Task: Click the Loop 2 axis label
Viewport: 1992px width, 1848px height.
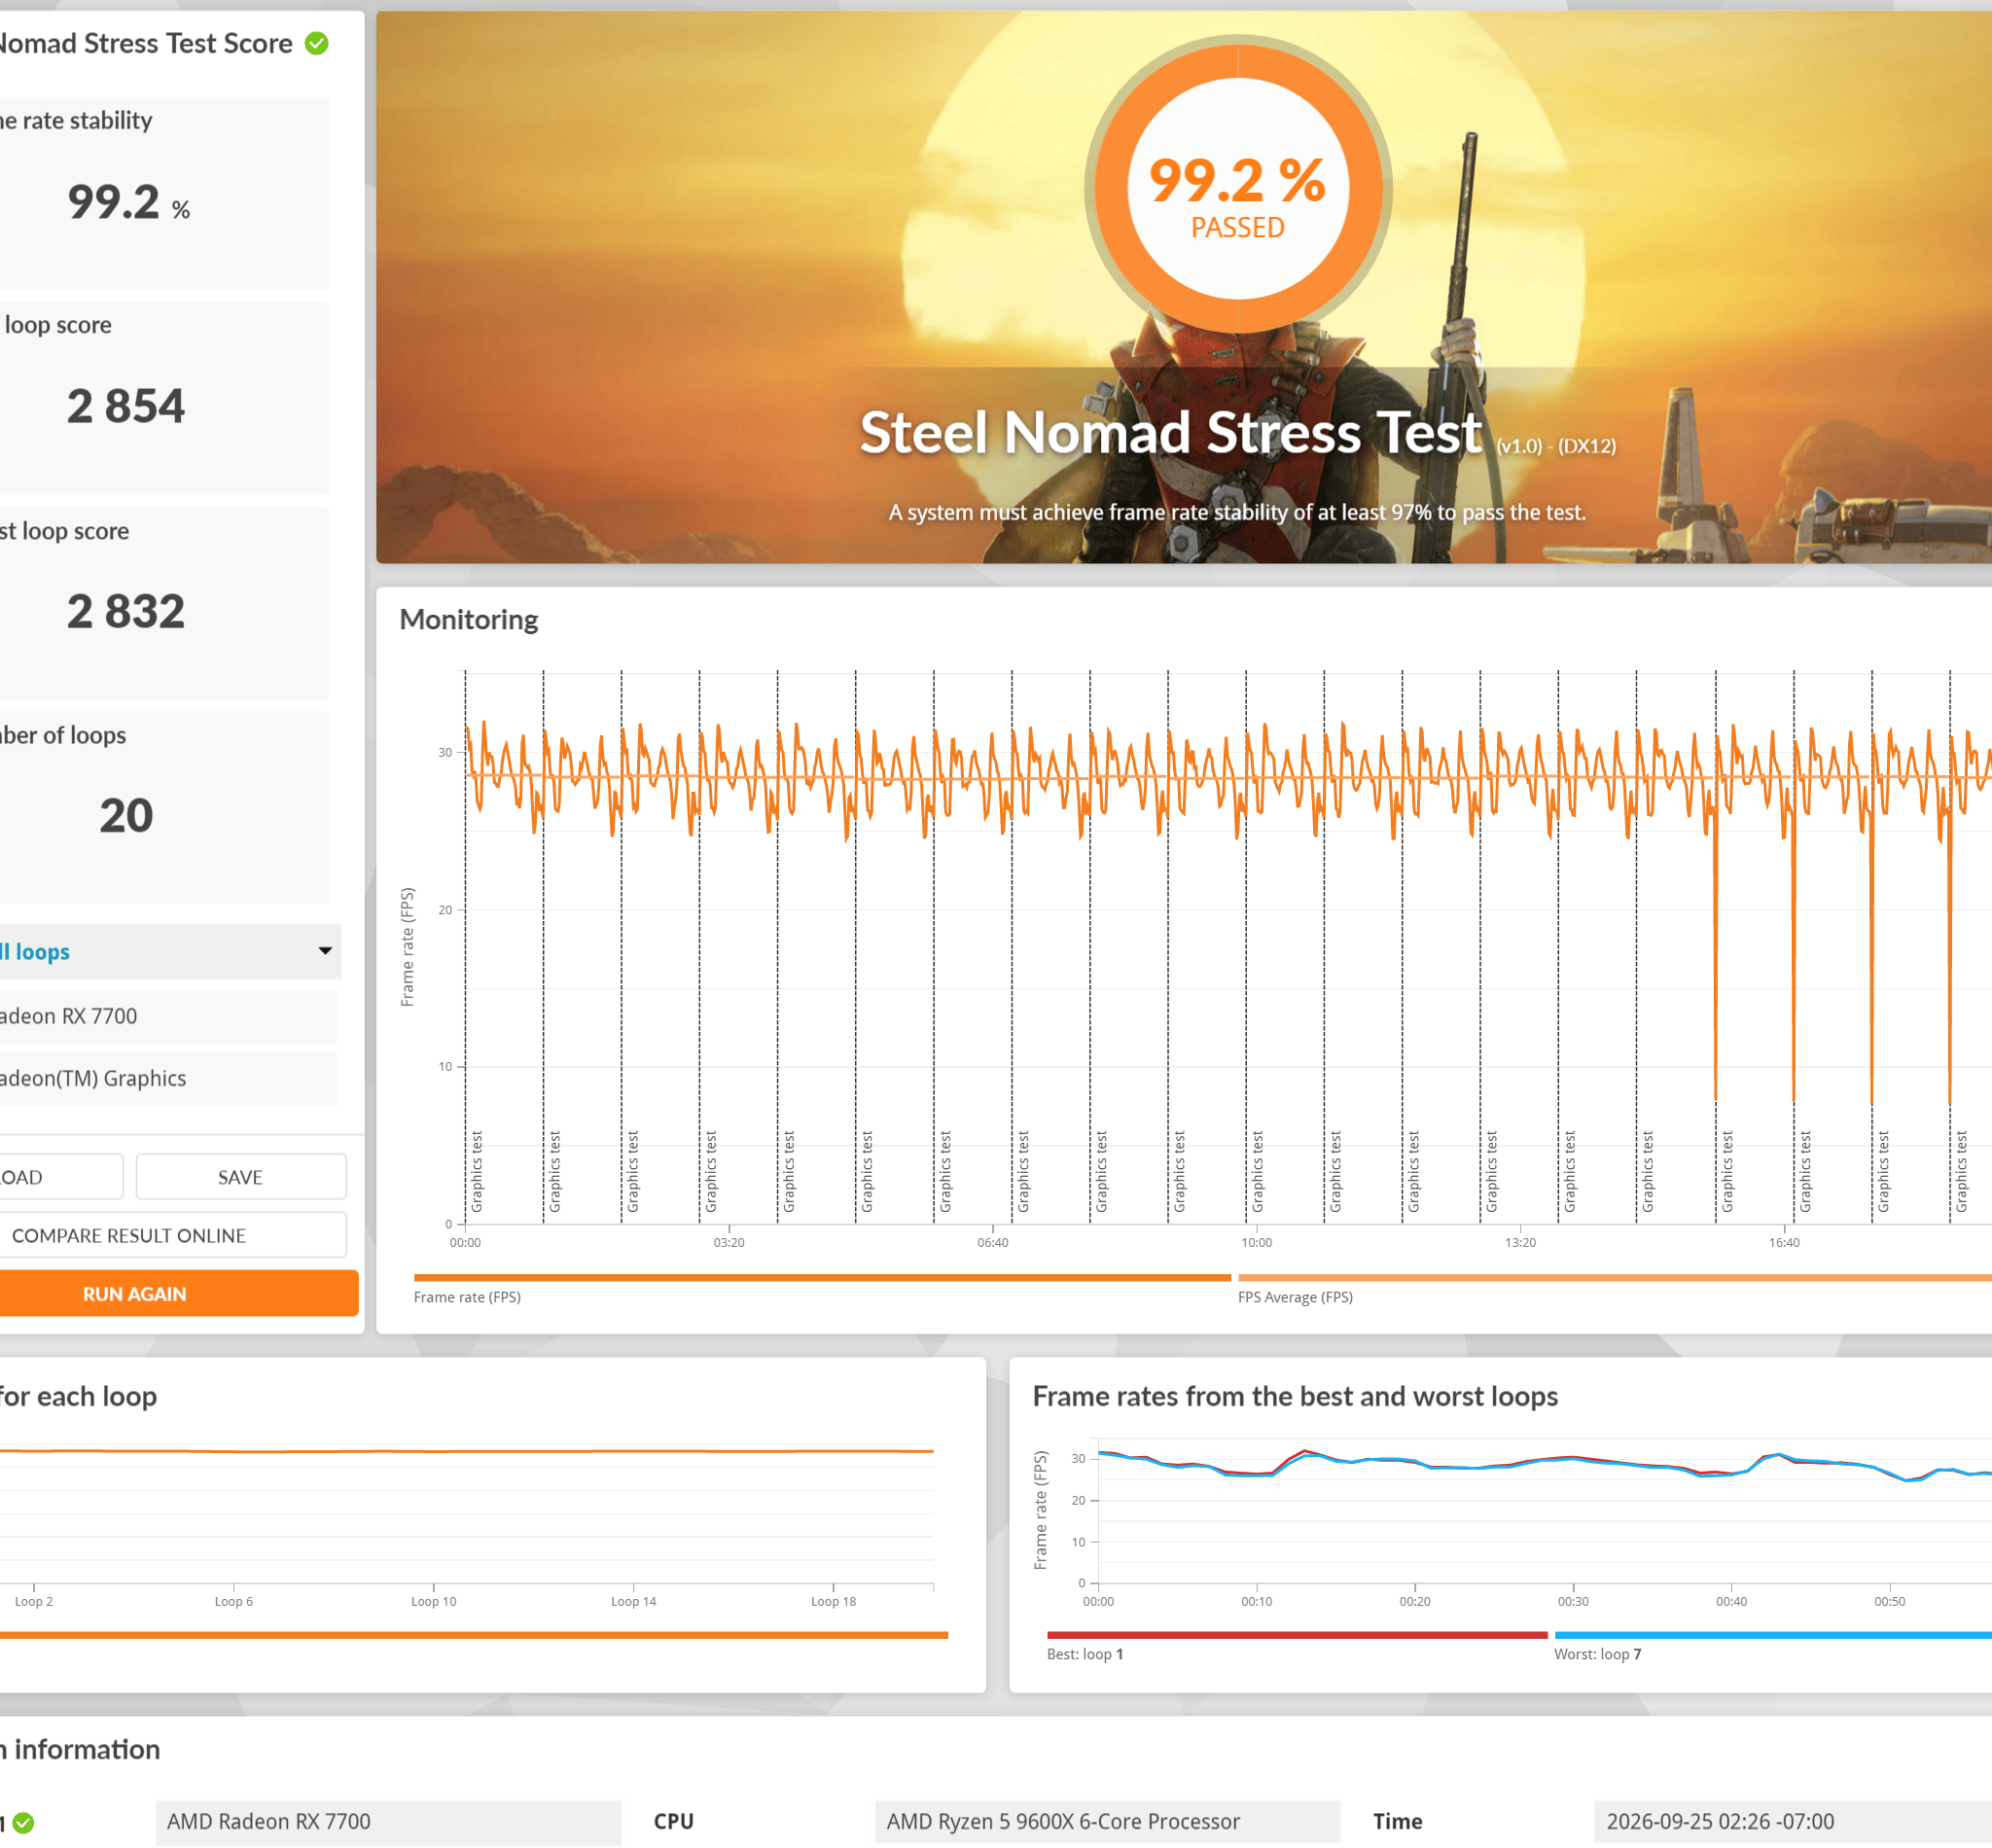Action: pyautogui.click(x=34, y=1601)
